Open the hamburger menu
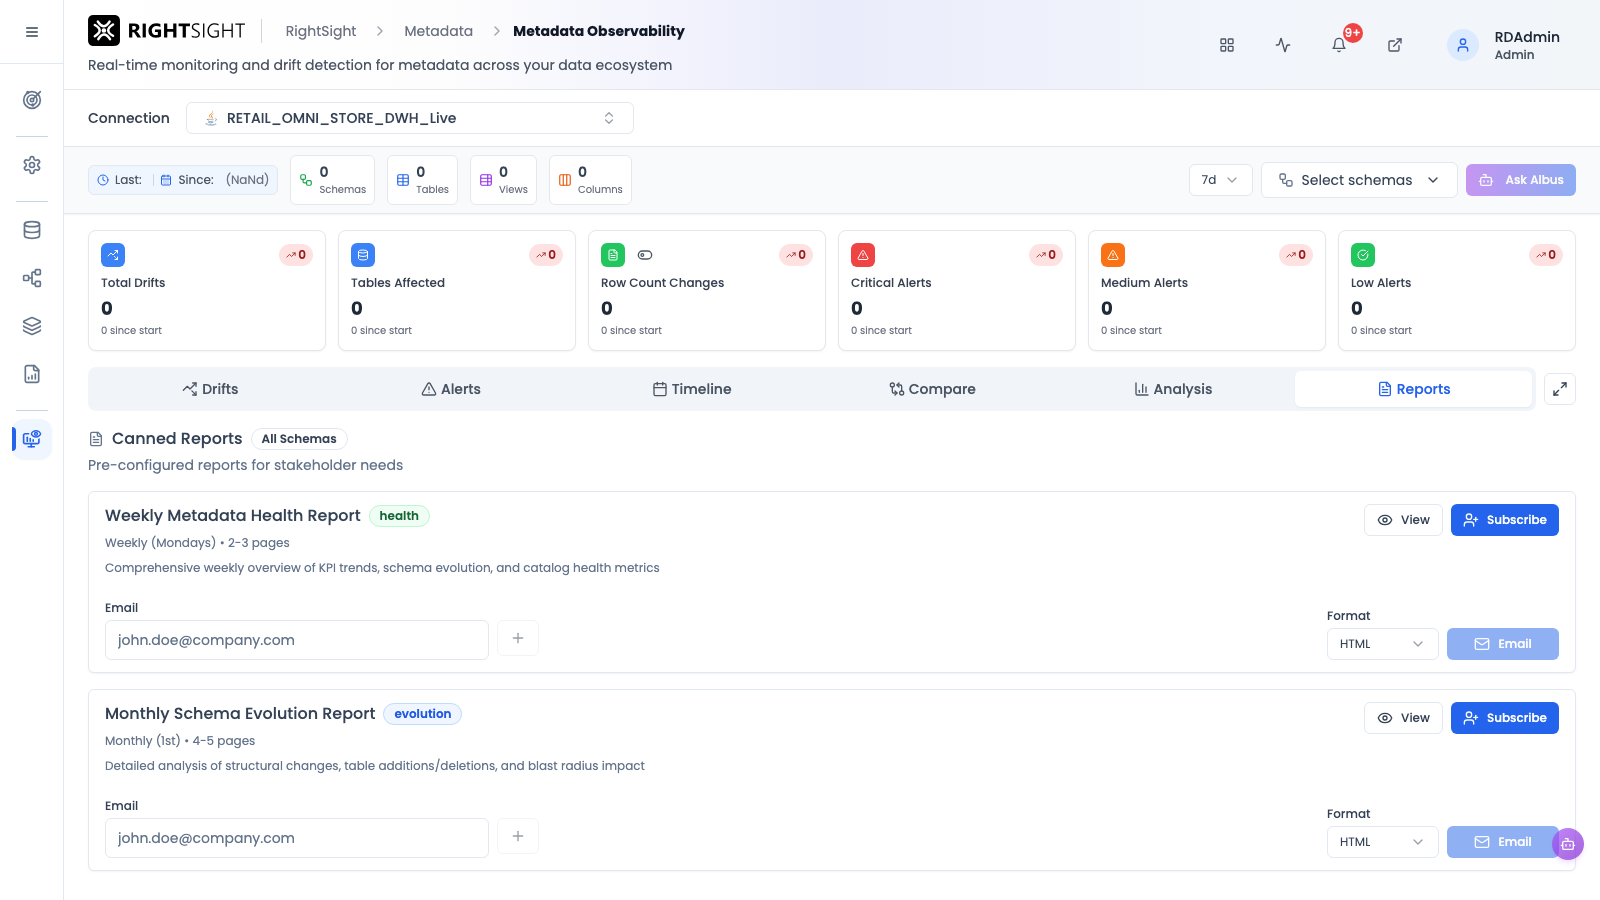 pos(32,32)
